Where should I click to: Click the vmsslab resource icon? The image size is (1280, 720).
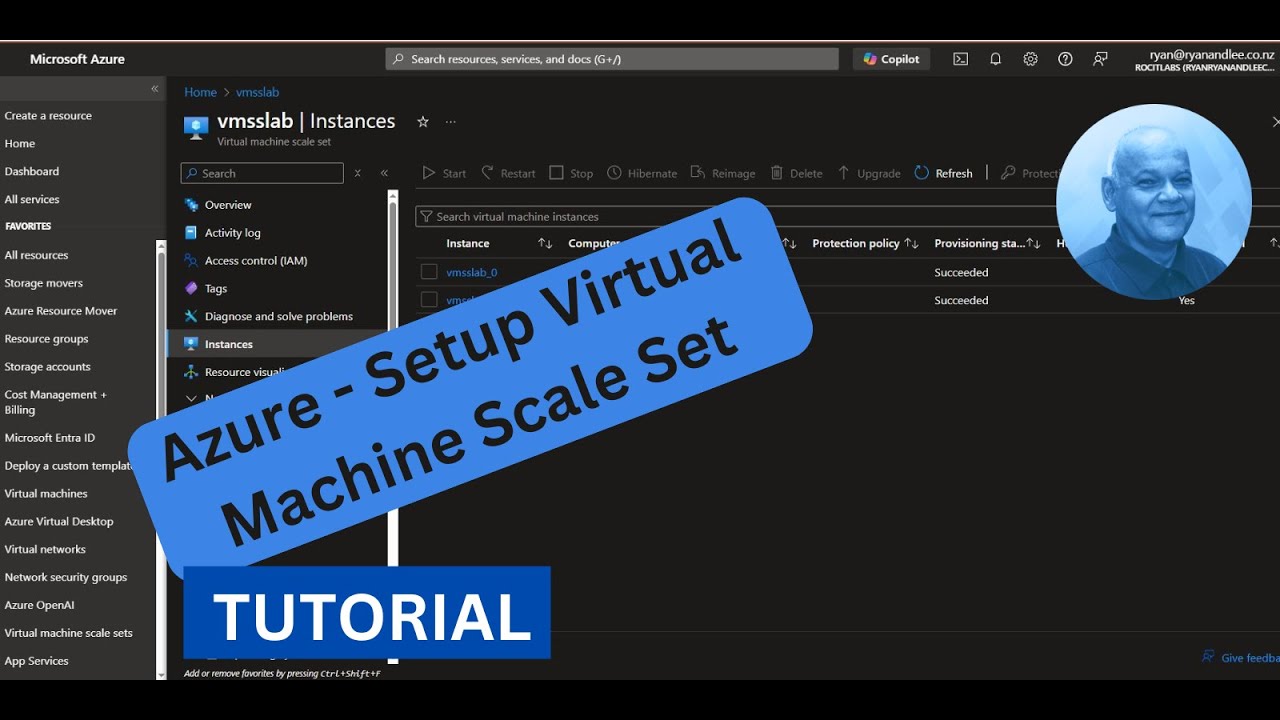[x=196, y=126]
